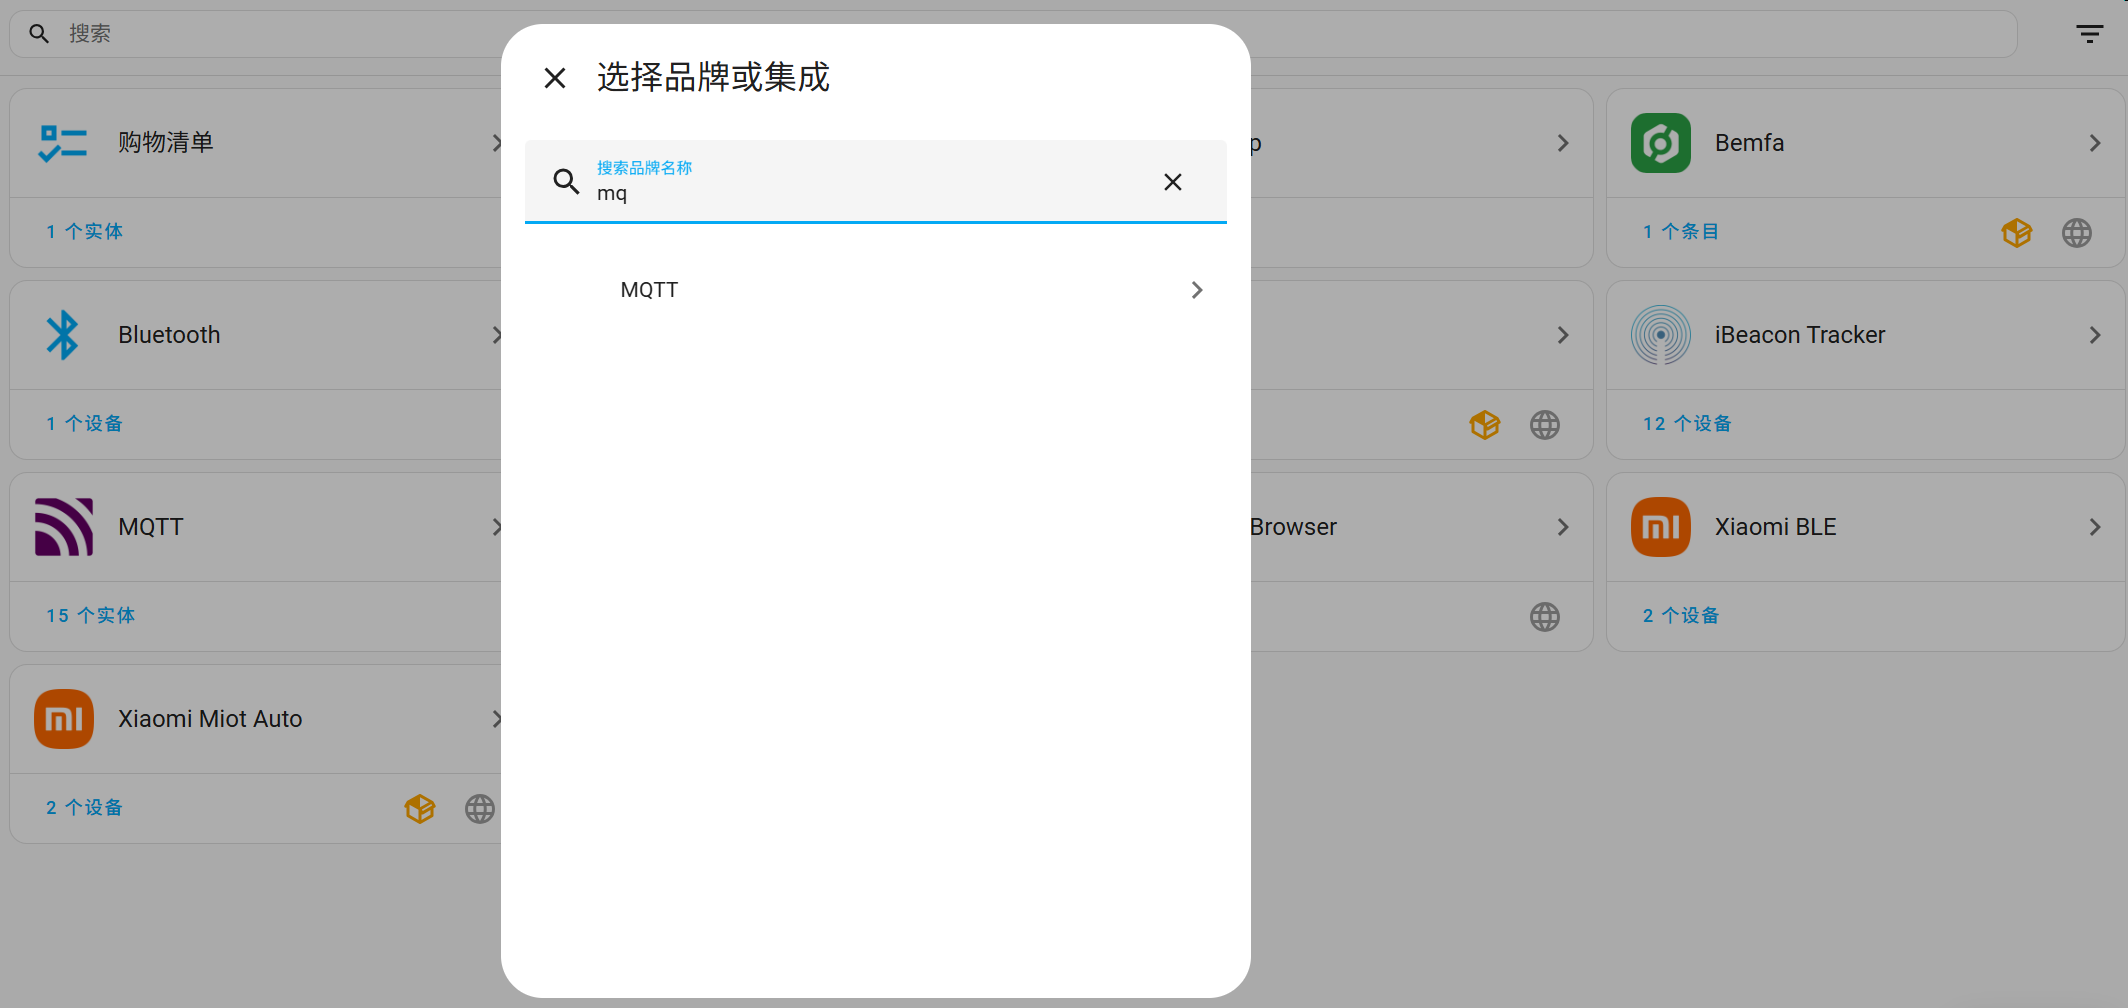The width and height of the screenshot is (2128, 1008).
Task: Expand the Xiaomi BLE card chevron
Action: [x=2095, y=526]
